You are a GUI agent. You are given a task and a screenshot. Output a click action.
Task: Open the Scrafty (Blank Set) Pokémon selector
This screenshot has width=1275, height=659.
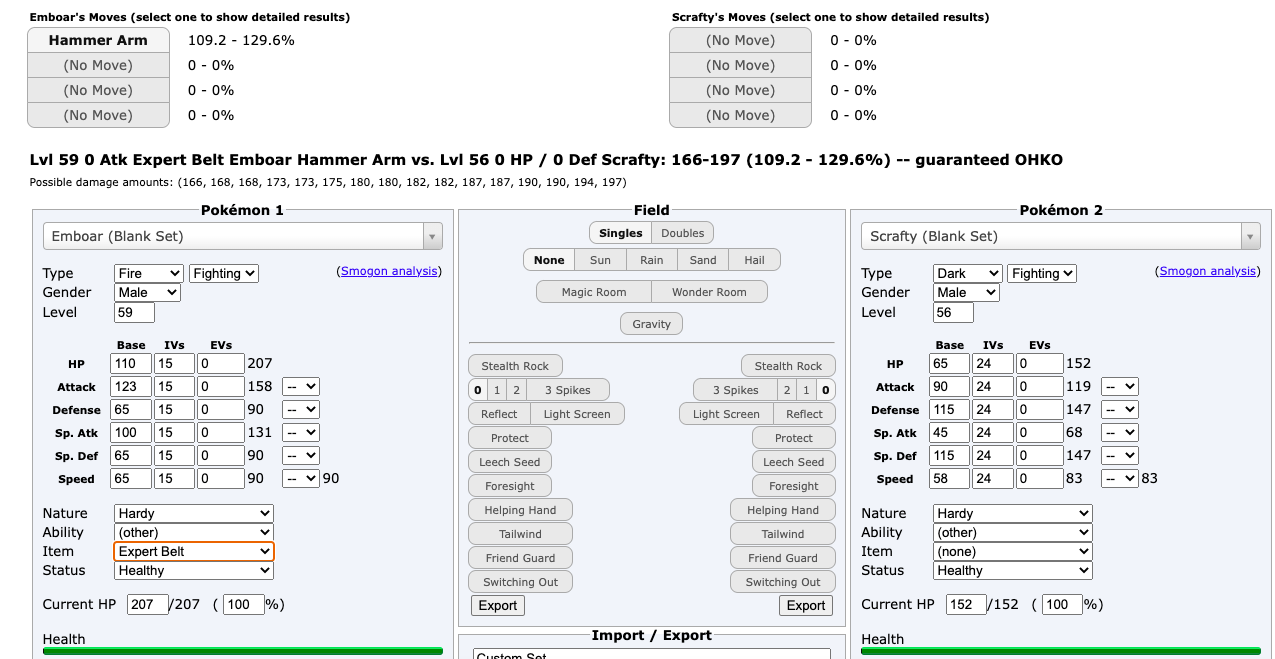click(1060, 236)
